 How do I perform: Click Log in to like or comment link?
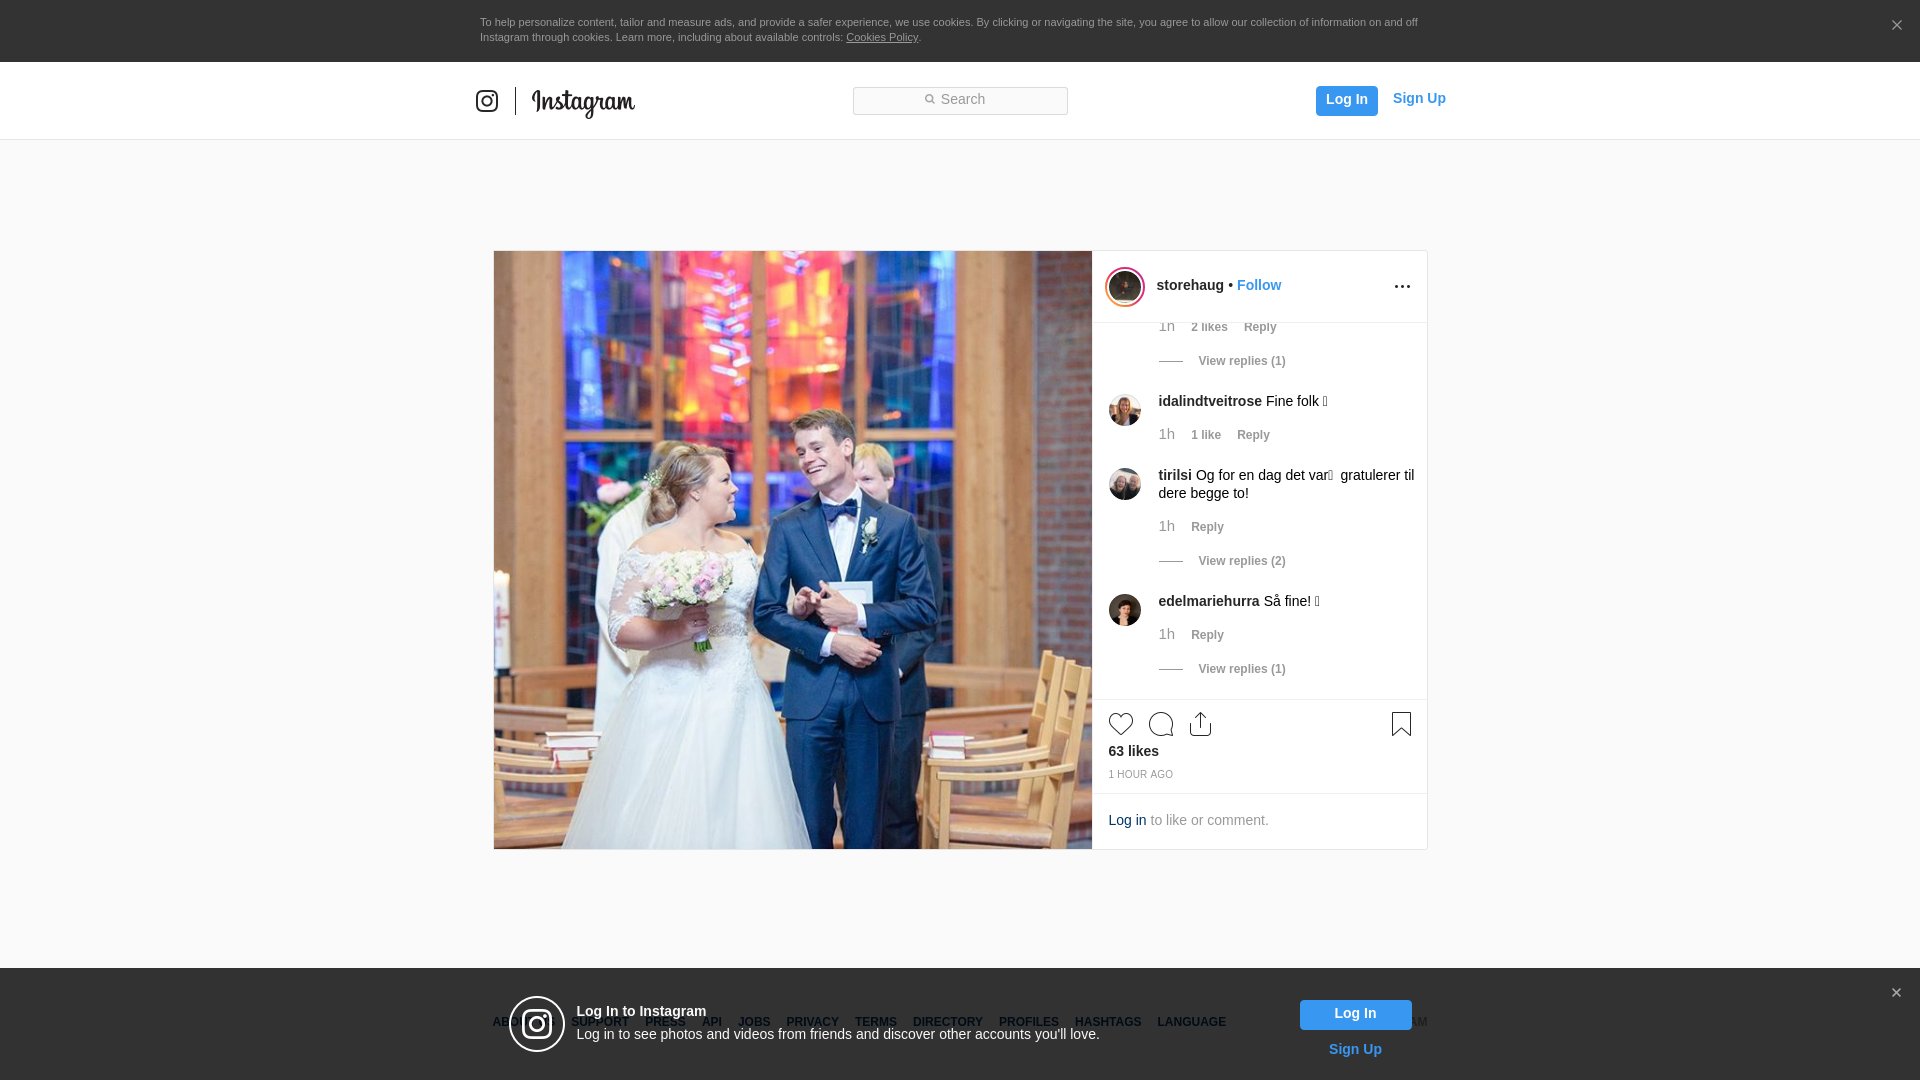pos(1127,820)
